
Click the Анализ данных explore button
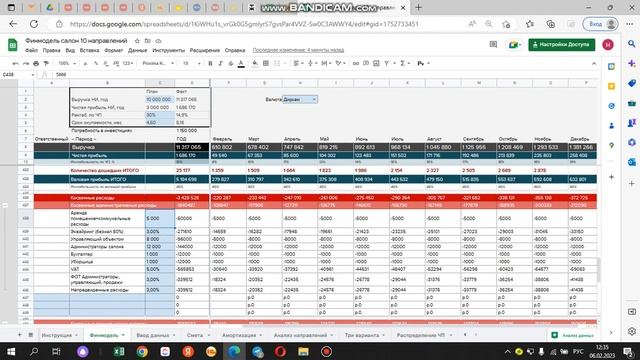tap(573, 335)
